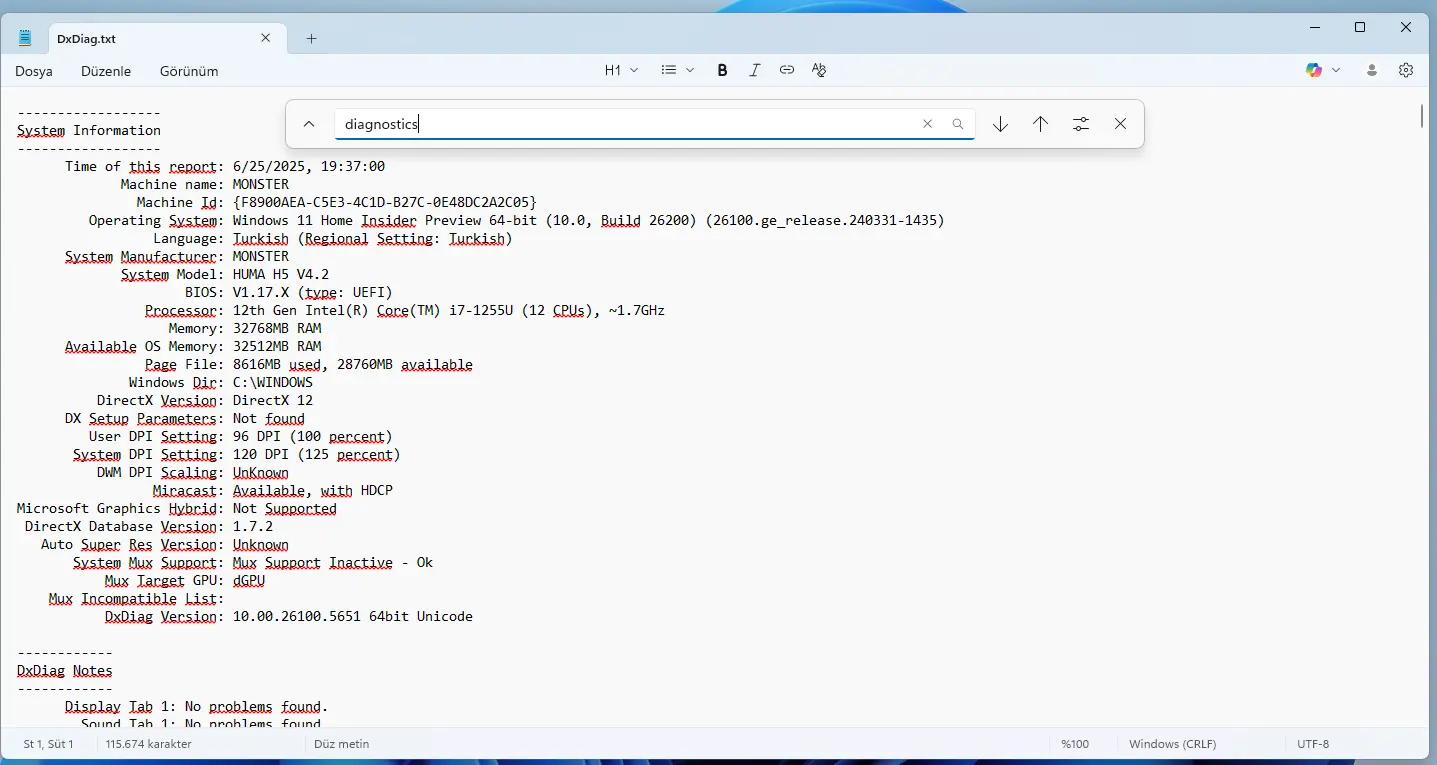This screenshot has width=1437, height=765.
Task: Click the '32512MB RAM' available memory value
Action: [x=277, y=346]
